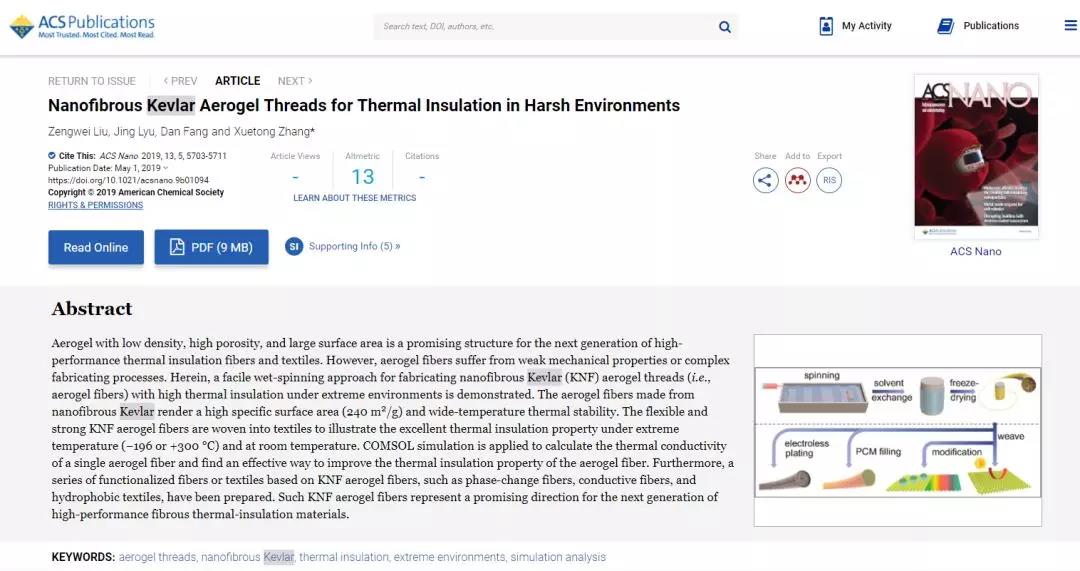This screenshot has height=571, width=1080.
Task: Click the Share article icon
Action: tap(765, 180)
